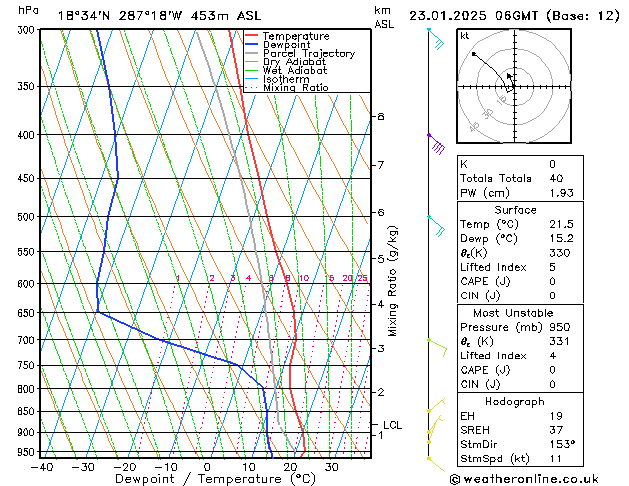Image resolution: width=629 pixels, height=486 pixels.
Task: Click the Surface section heading
Action: pos(515,210)
